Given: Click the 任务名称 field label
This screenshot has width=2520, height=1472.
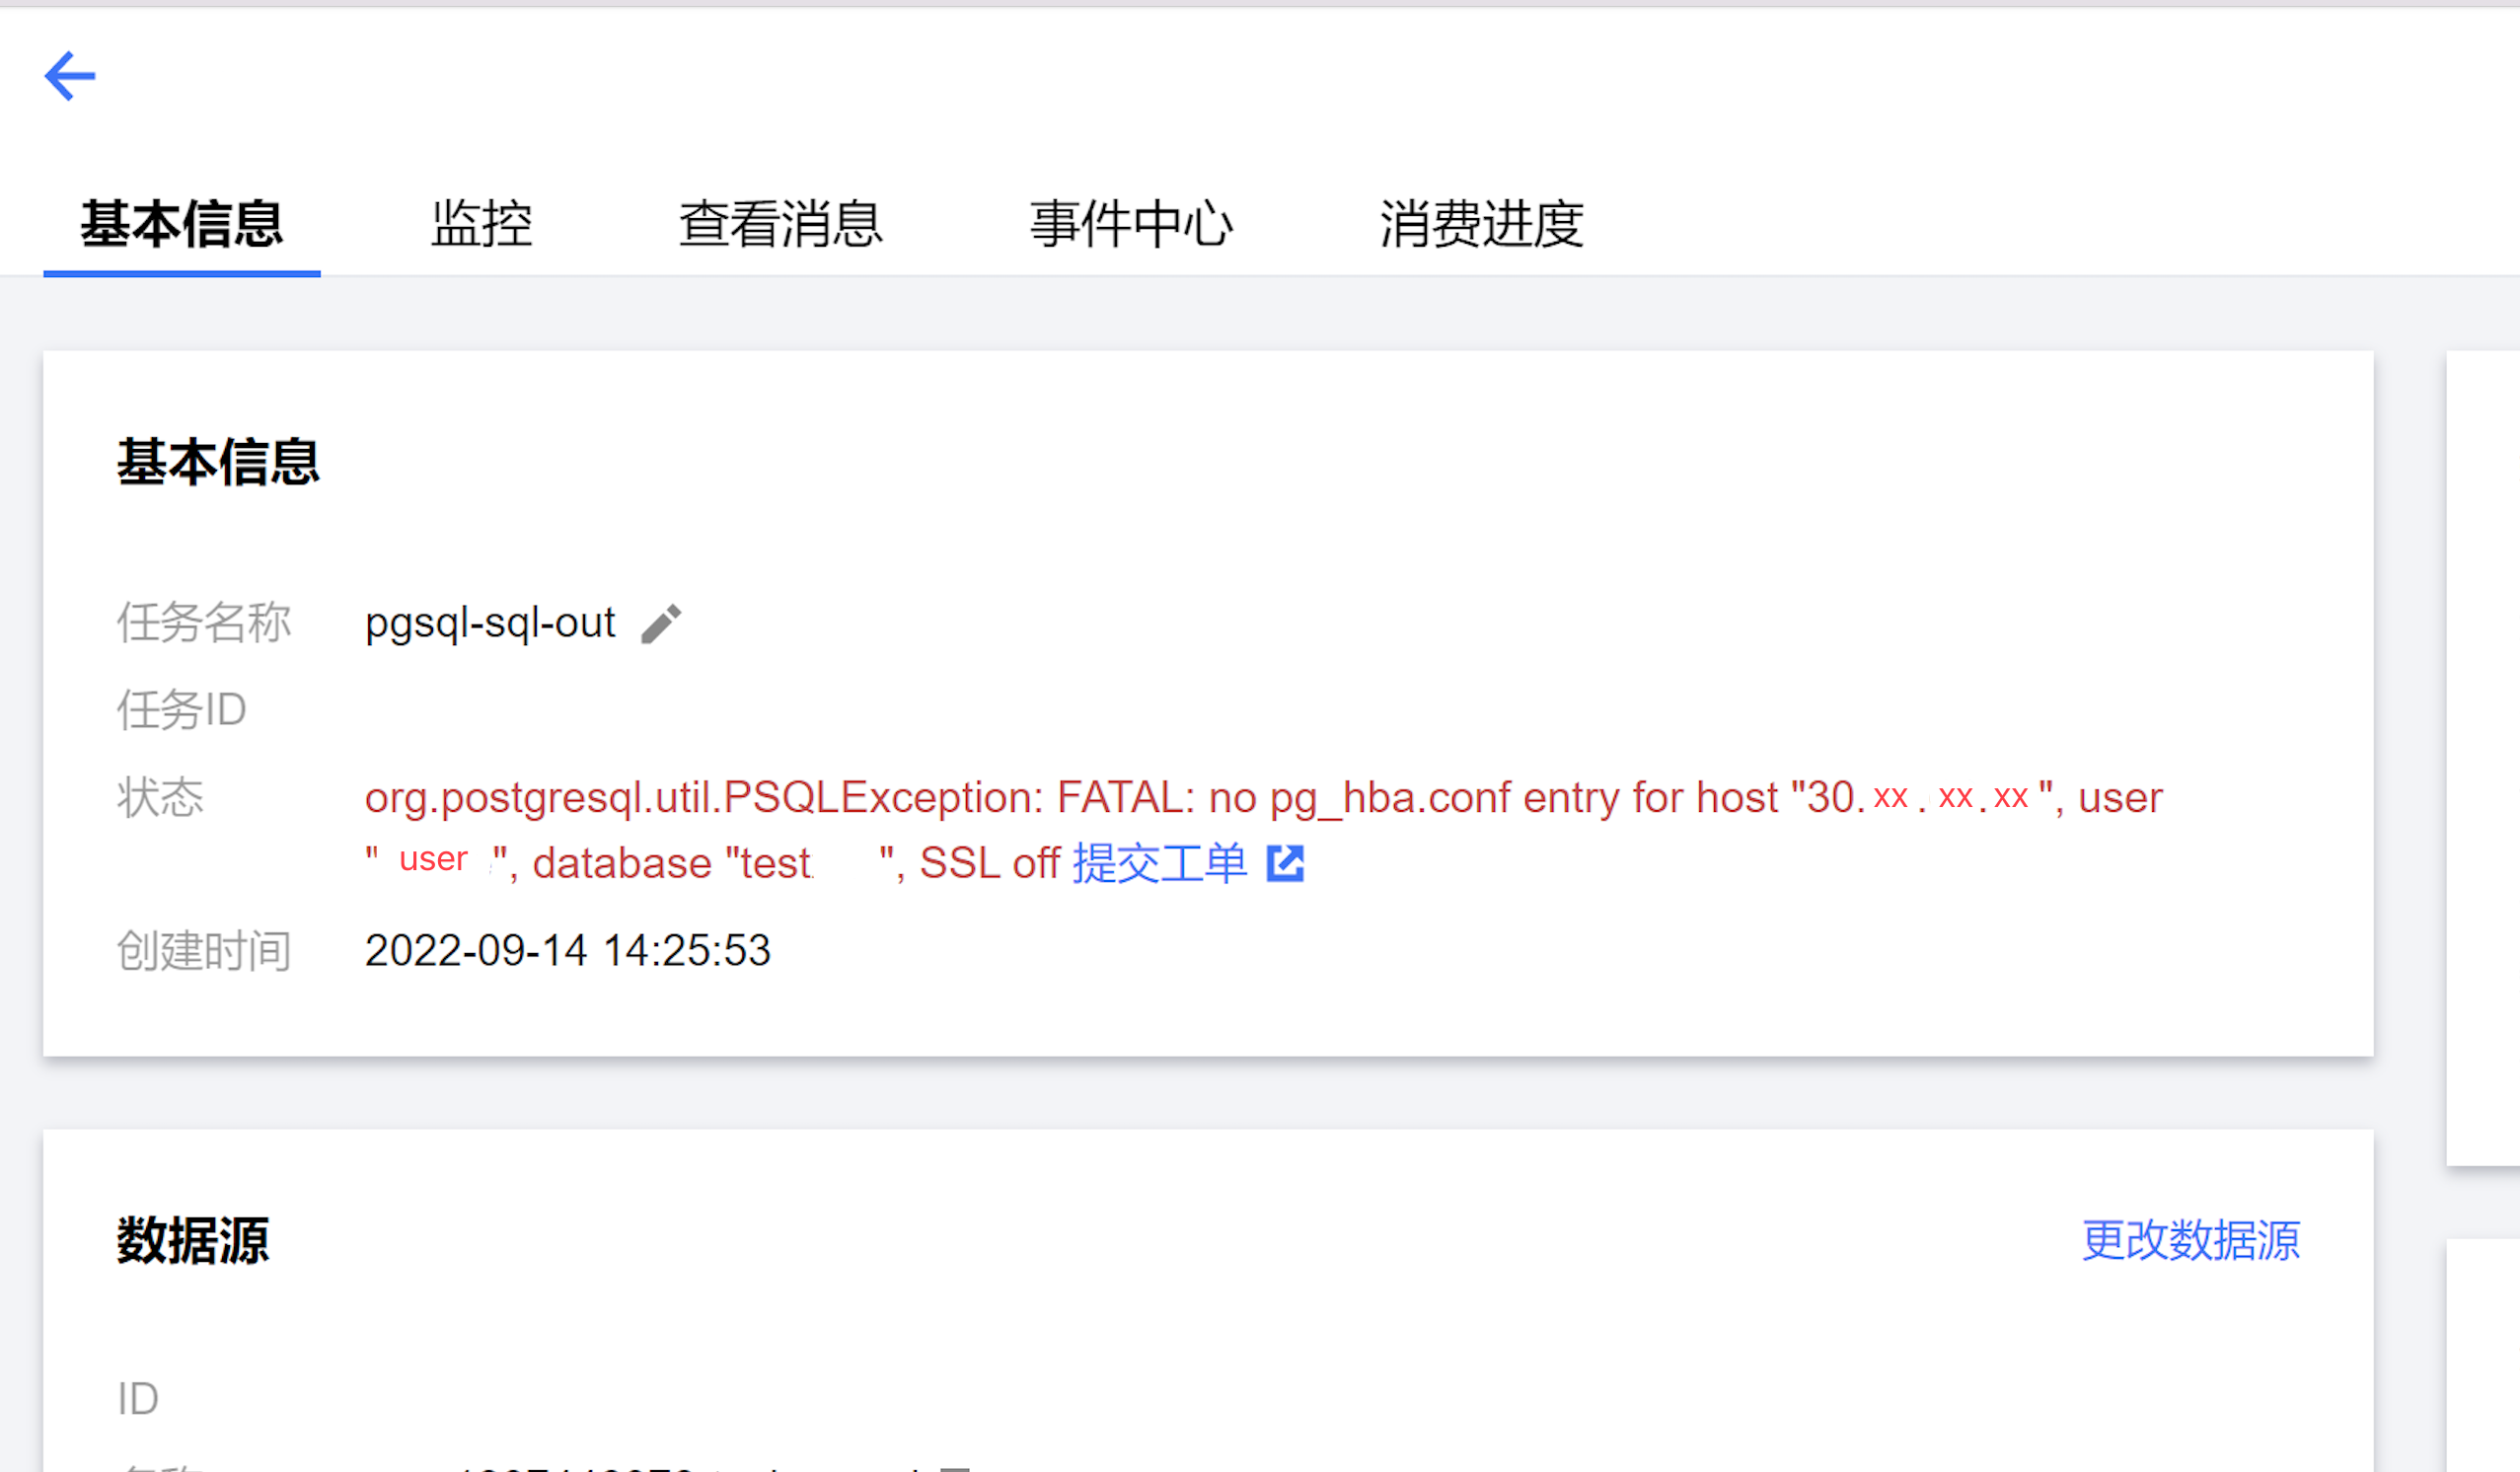Looking at the screenshot, I should point(204,623).
